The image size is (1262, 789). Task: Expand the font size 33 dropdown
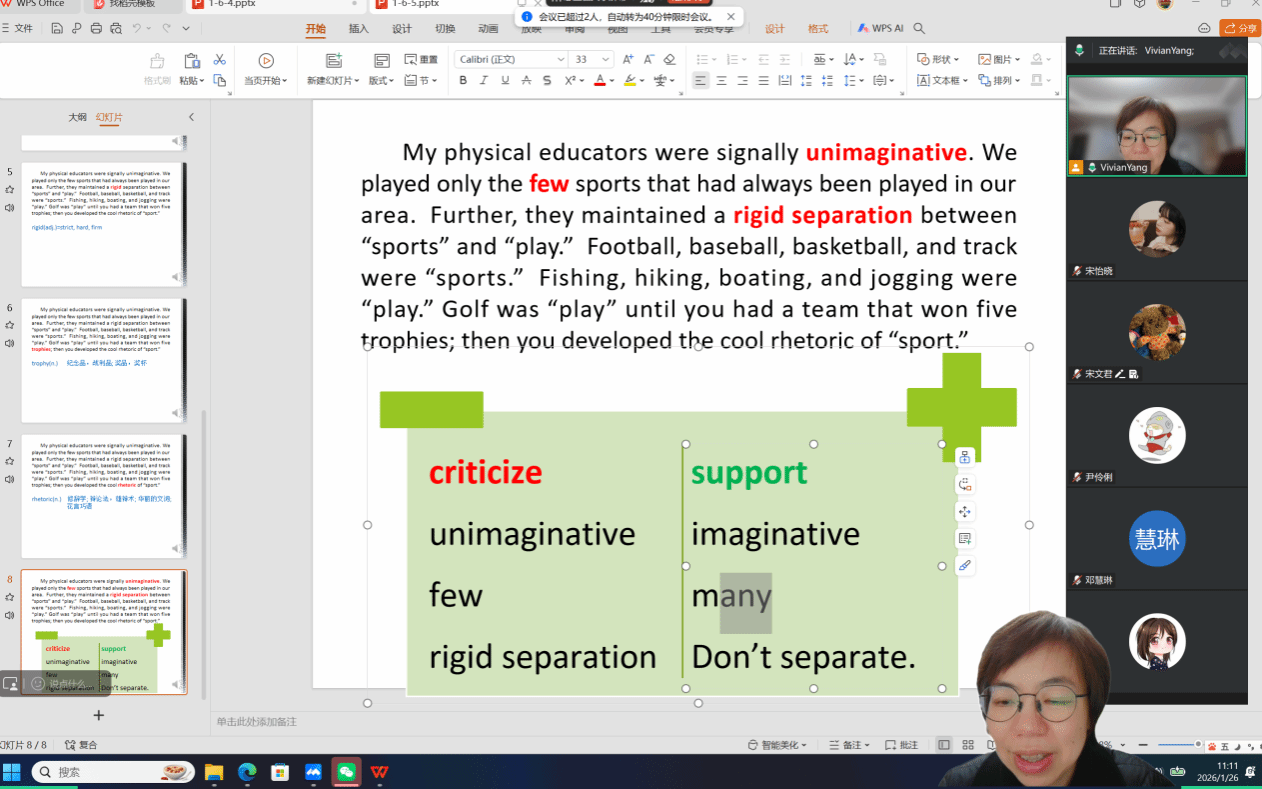tap(605, 60)
